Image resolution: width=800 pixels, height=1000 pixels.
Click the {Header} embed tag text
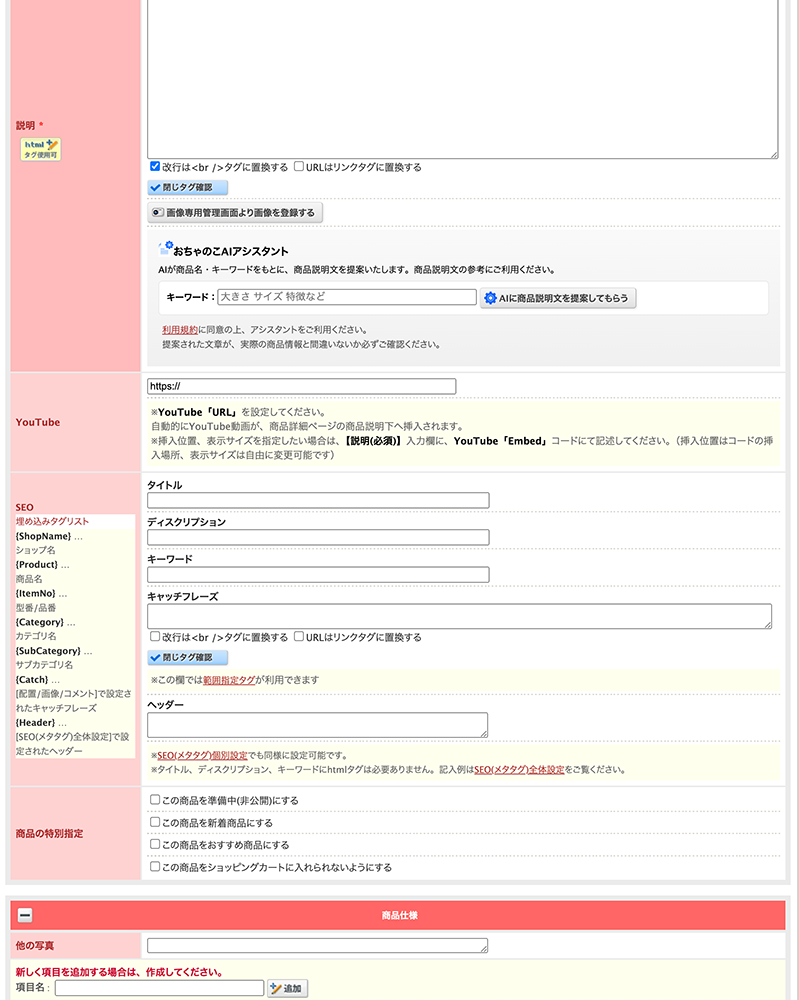point(36,723)
